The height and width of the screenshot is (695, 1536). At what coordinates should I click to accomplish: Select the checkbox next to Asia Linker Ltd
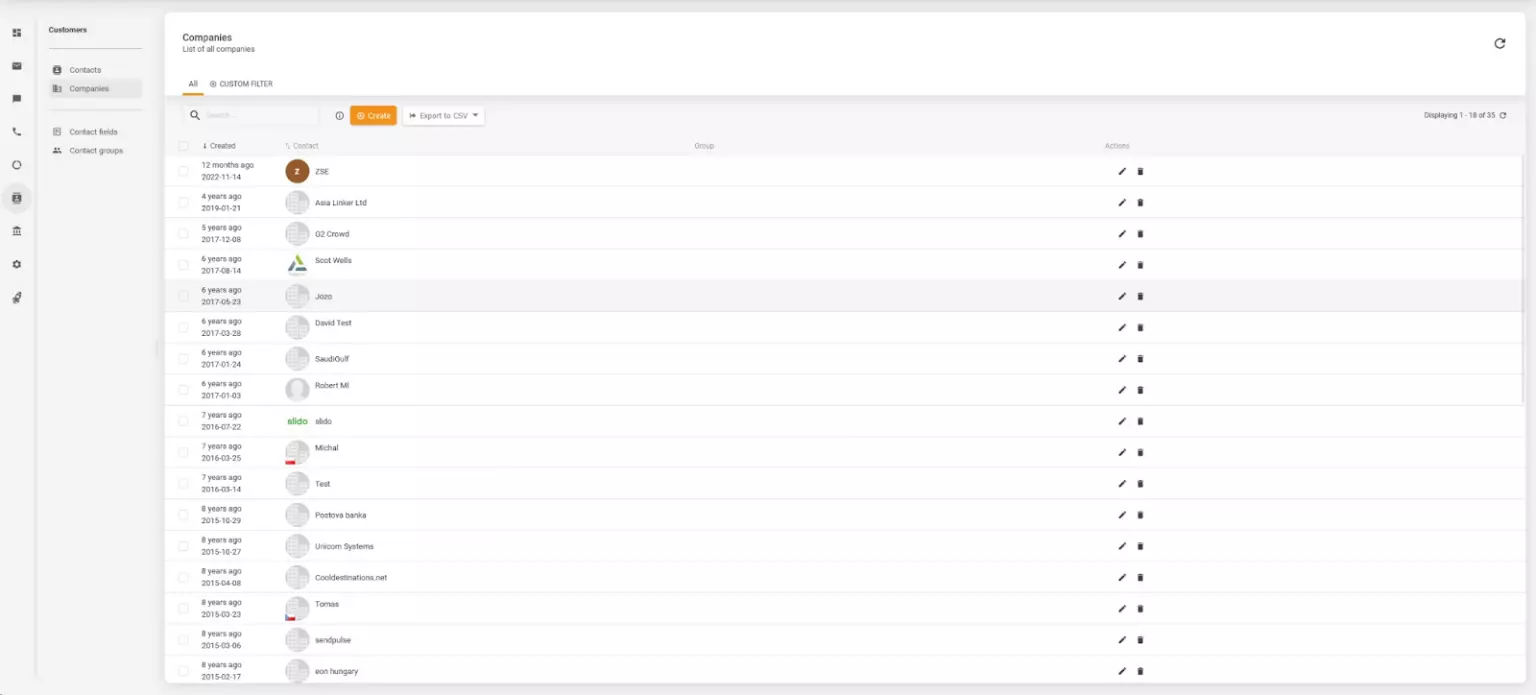(184, 202)
